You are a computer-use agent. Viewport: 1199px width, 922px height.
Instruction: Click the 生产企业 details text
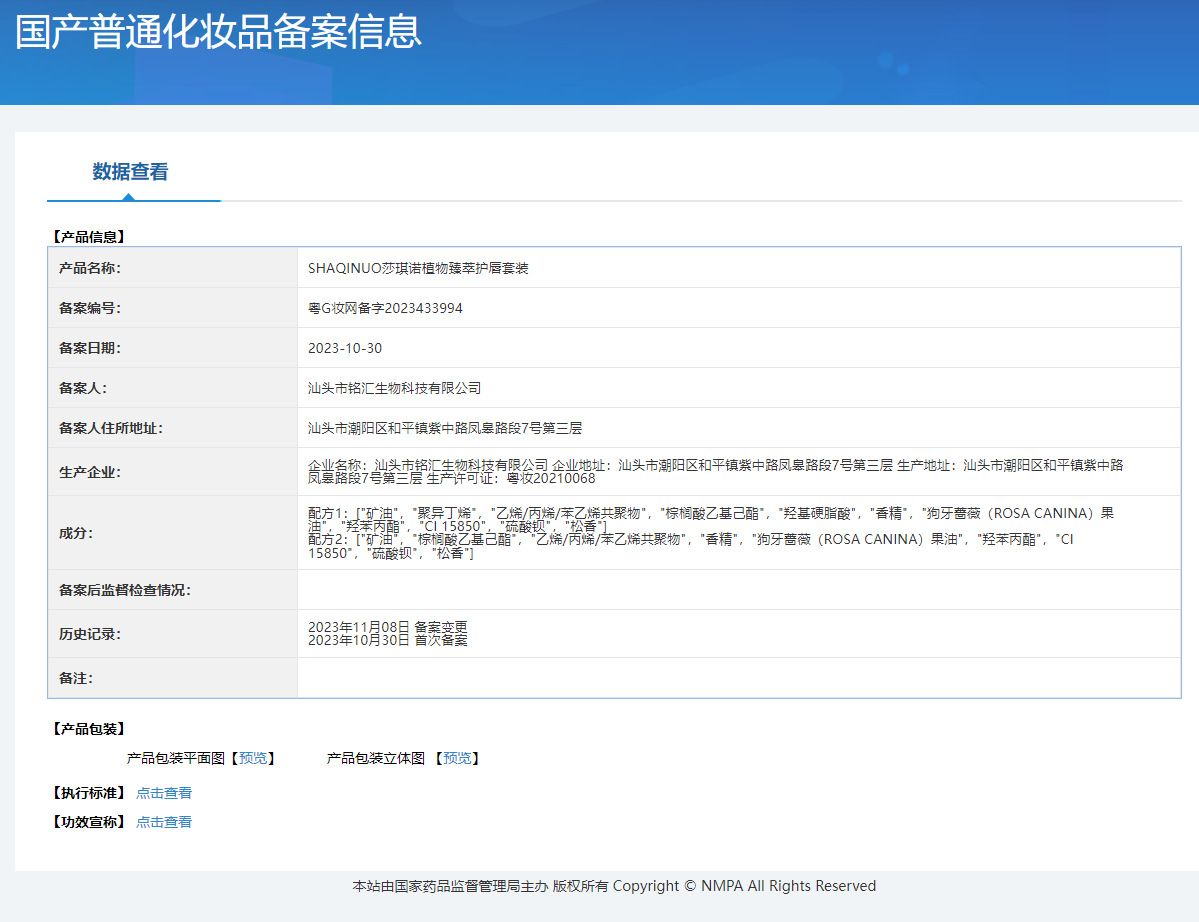[x=715, y=471]
